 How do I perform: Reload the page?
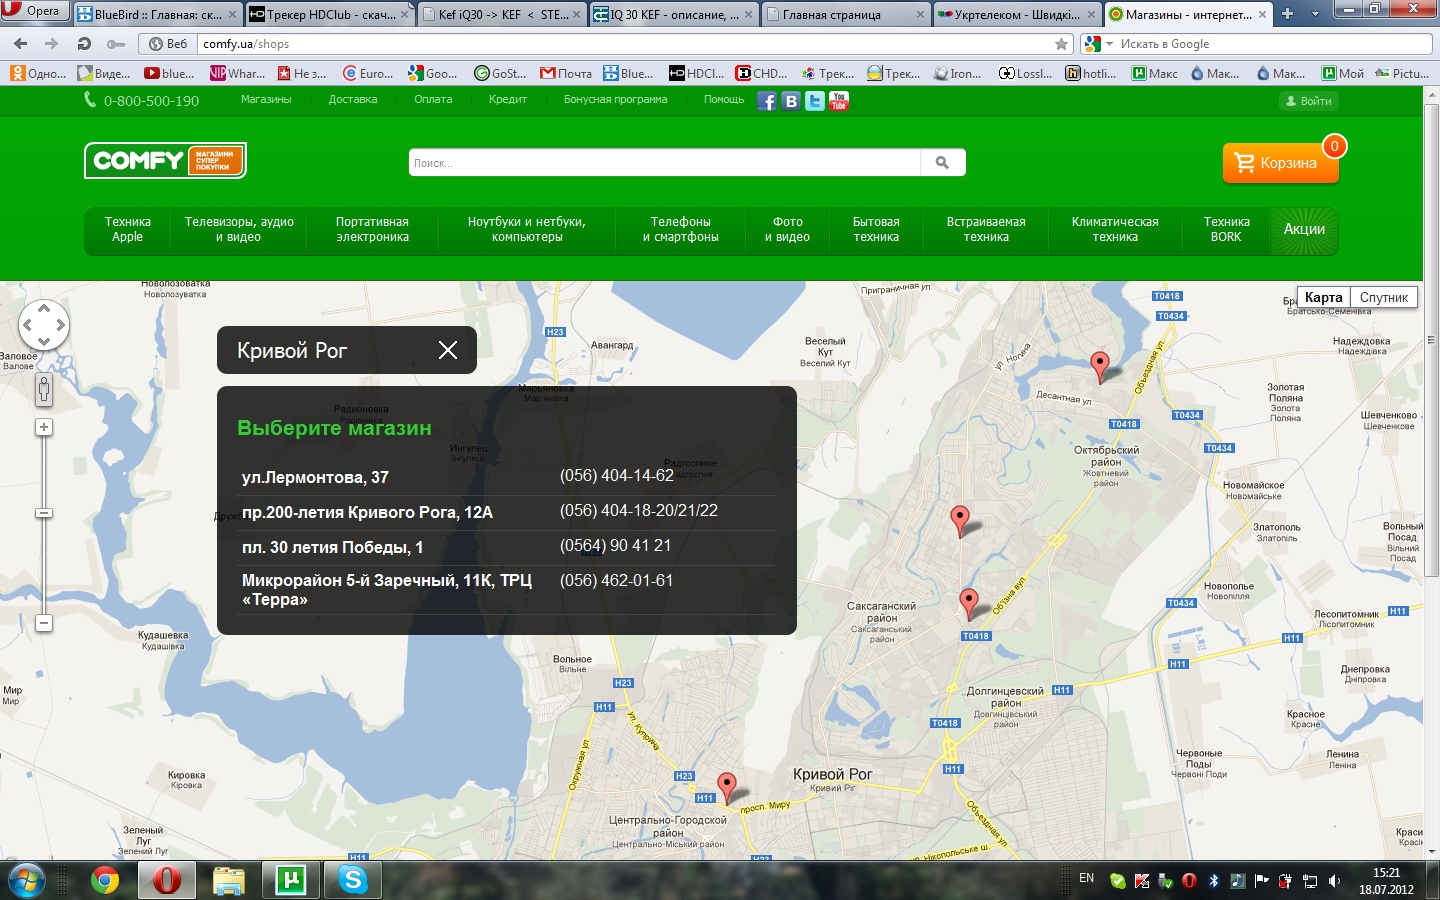pyautogui.click(x=84, y=44)
